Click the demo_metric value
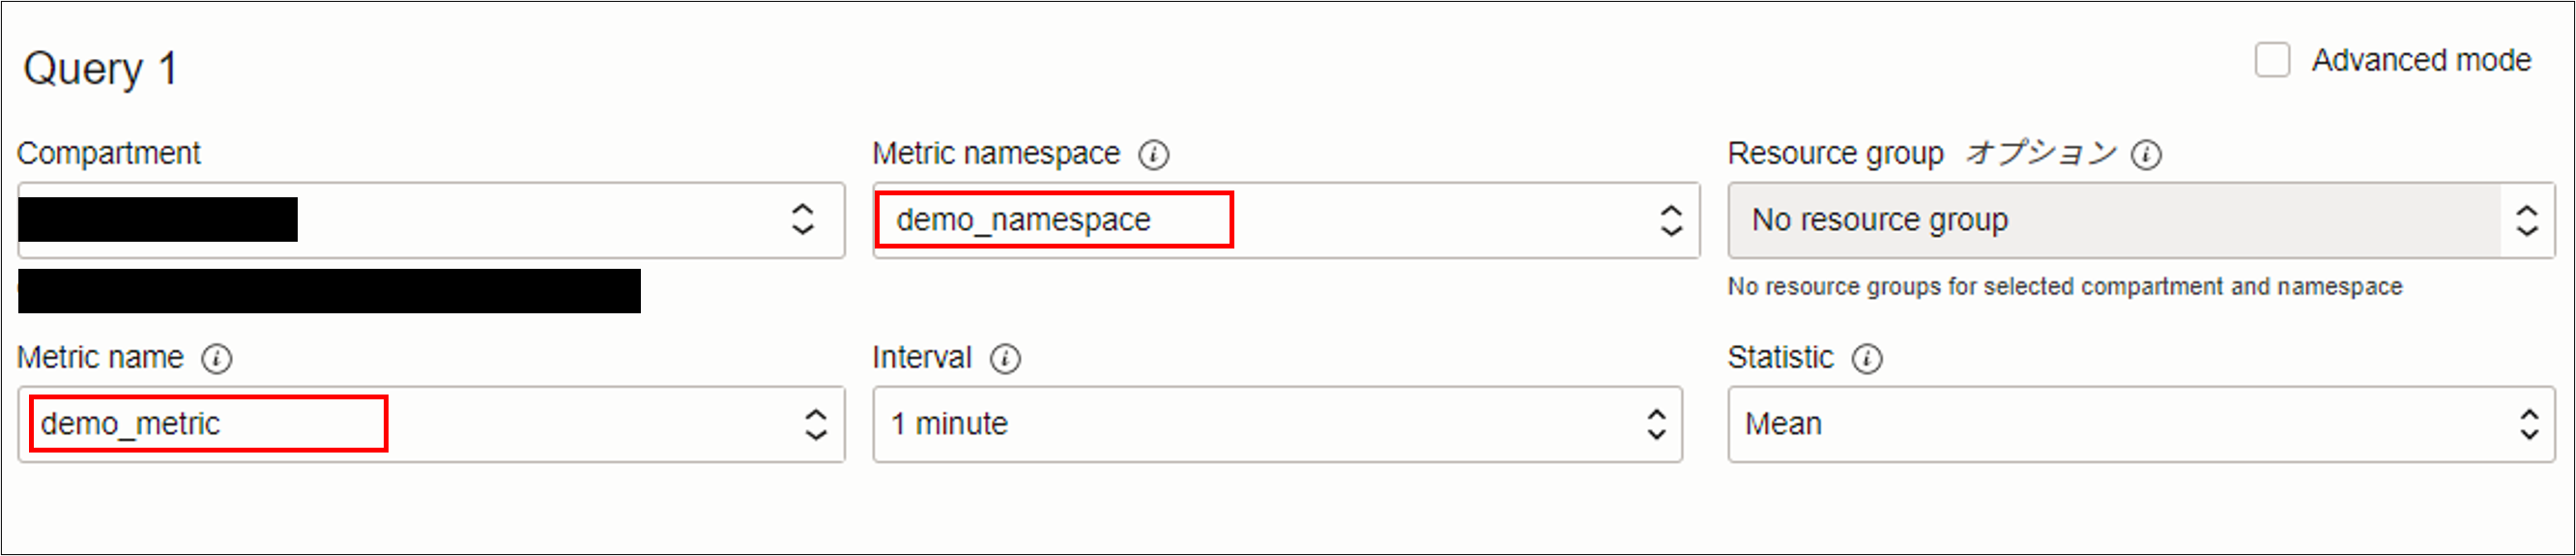This screenshot has width=2576, height=556. 130,424
